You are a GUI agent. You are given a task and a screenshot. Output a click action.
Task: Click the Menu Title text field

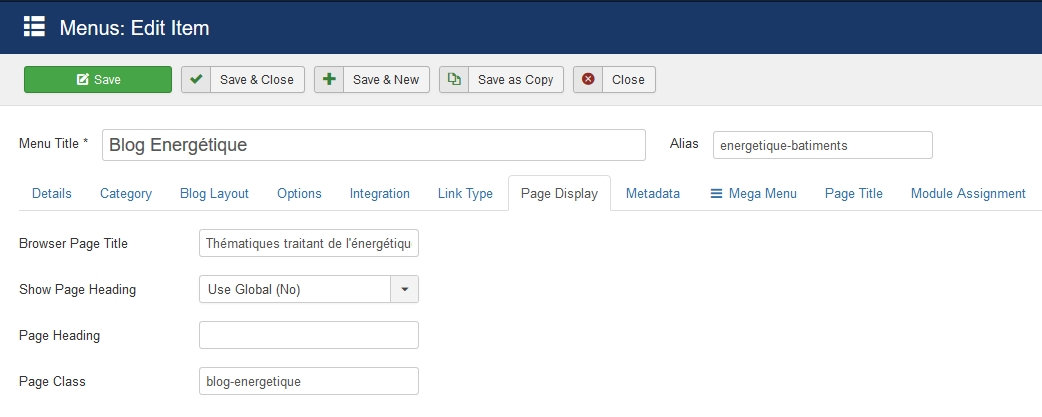[374, 145]
